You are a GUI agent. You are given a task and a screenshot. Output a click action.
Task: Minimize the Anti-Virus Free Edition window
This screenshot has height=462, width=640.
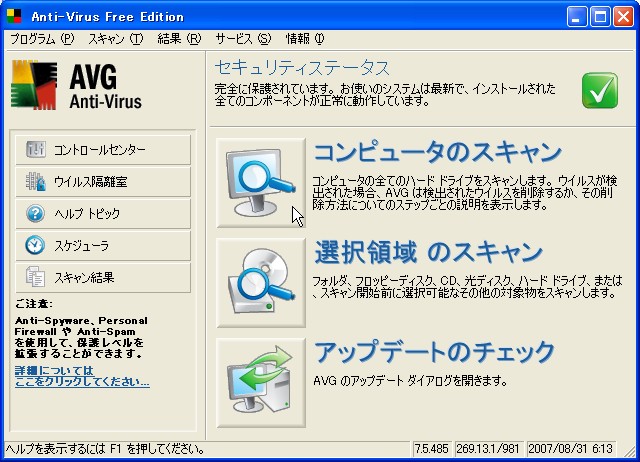click(577, 17)
